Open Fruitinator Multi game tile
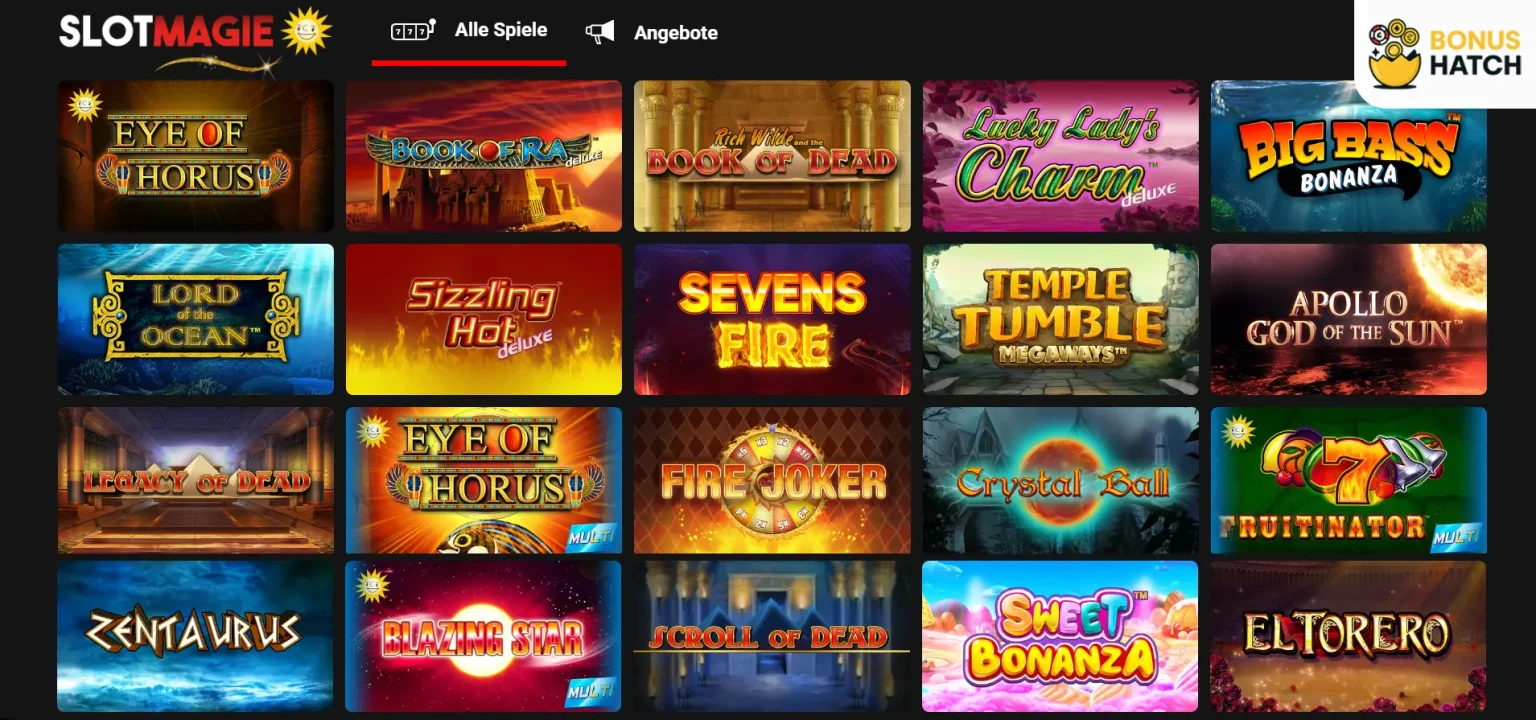Viewport: 1536px width, 720px height. point(1349,480)
